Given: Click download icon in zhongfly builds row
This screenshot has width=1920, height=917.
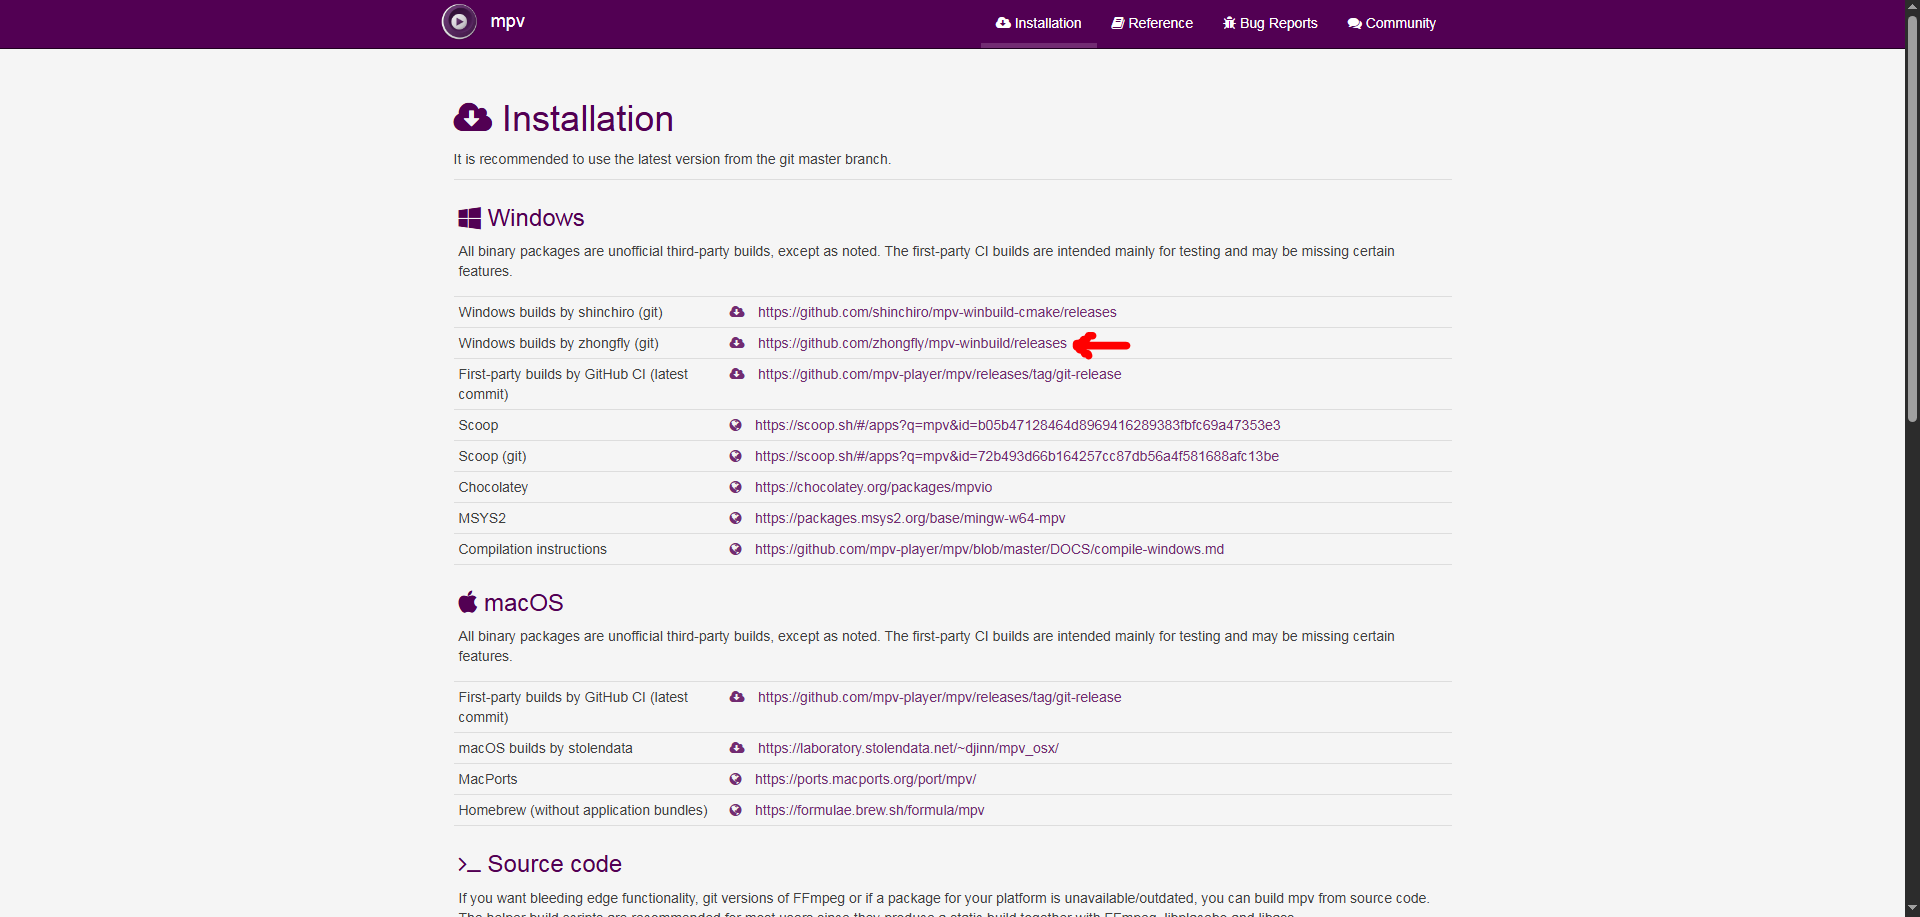Looking at the screenshot, I should pos(737,343).
